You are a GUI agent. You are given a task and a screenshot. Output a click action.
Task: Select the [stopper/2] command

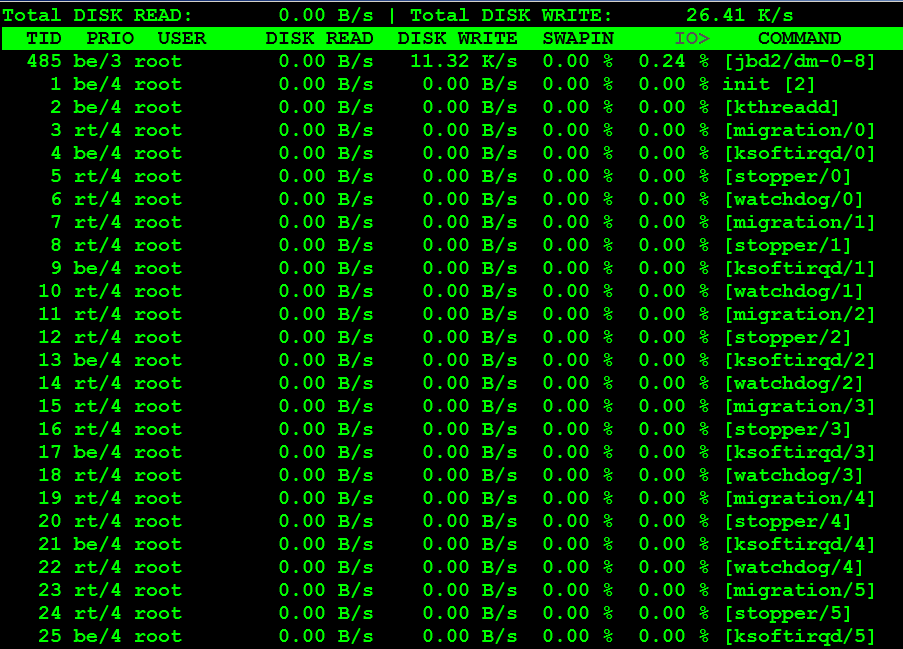coord(788,337)
